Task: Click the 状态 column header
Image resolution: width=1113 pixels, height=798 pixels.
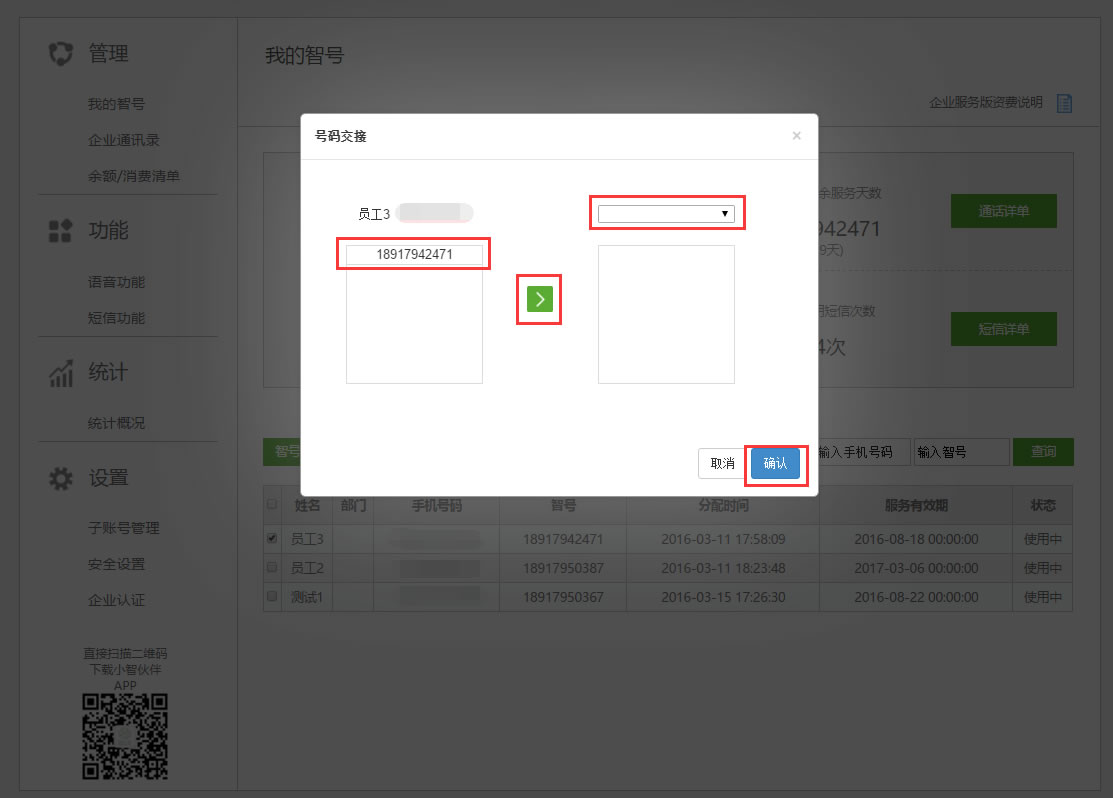Action: pyautogui.click(x=1043, y=505)
